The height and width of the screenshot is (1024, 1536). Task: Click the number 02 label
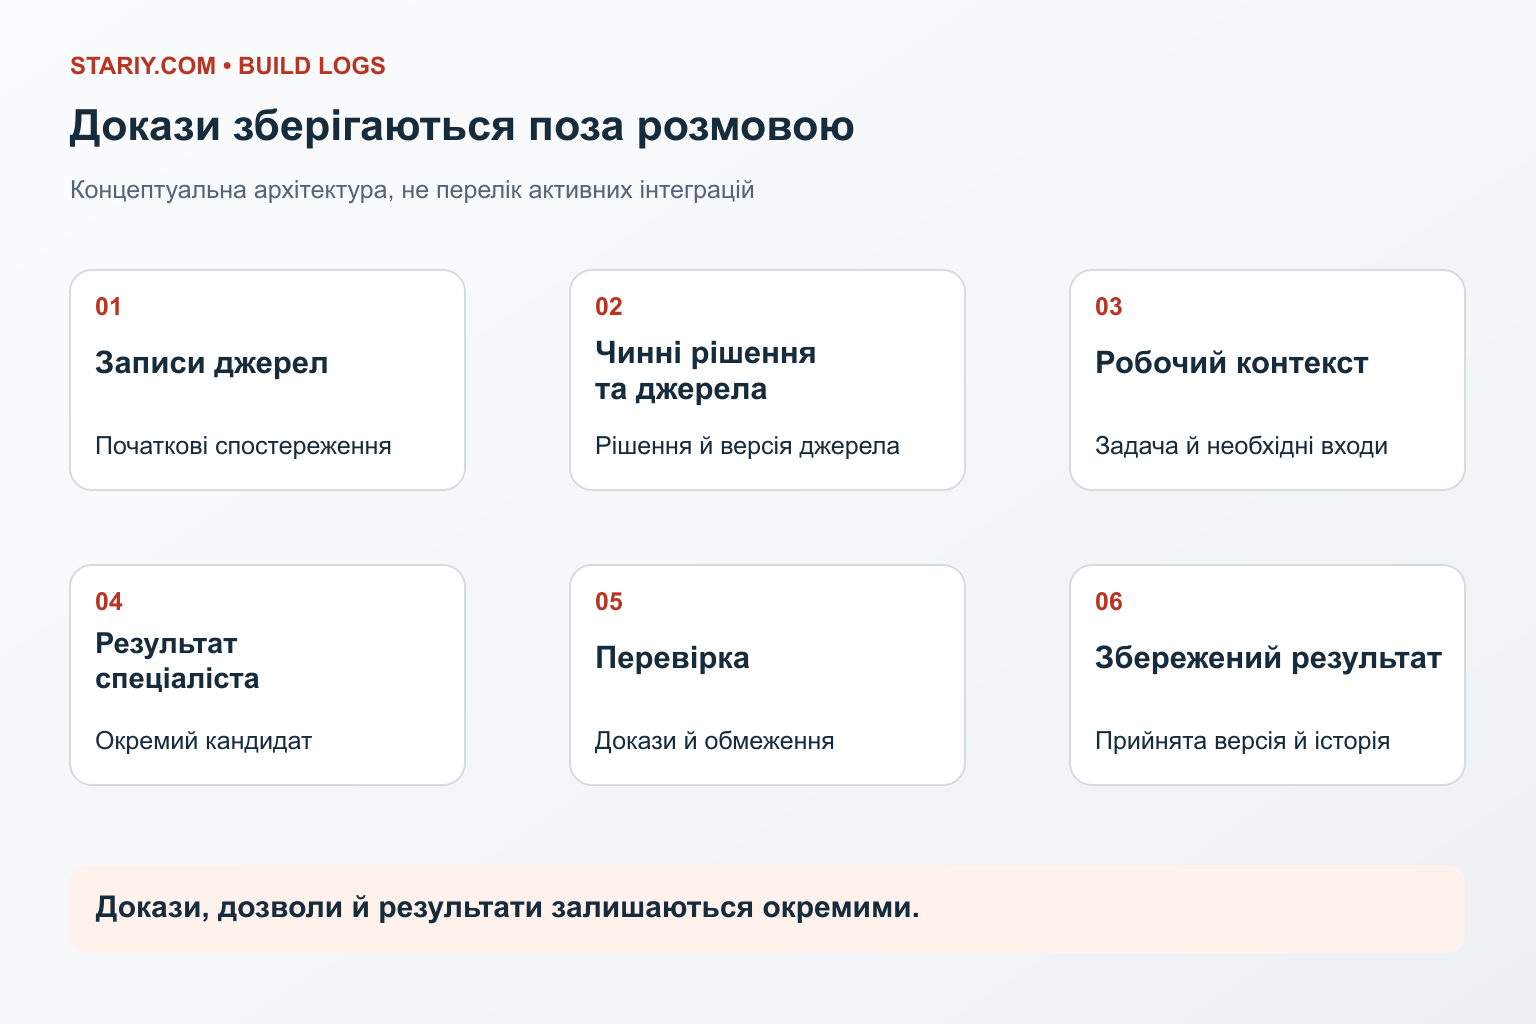click(608, 307)
